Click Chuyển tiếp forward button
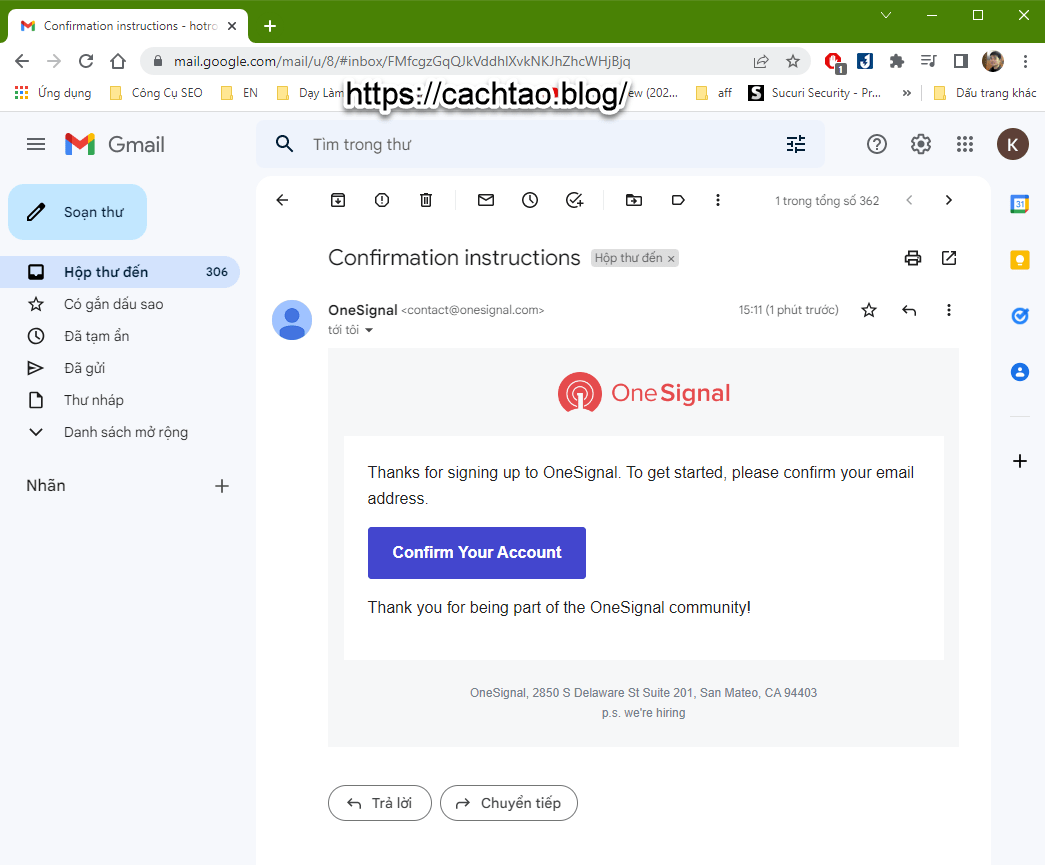 click(x=509, y=803)
